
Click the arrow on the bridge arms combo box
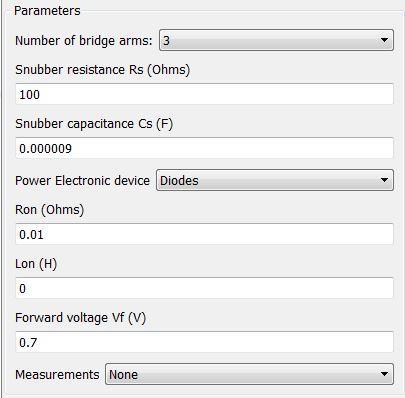[384, 40]
